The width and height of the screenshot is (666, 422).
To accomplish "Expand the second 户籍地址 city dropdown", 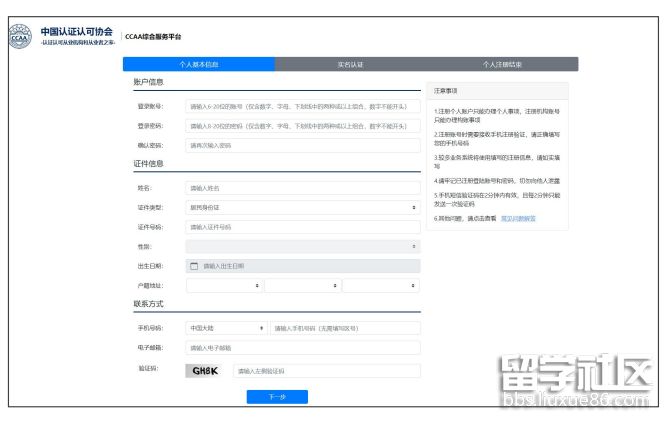I will [301, 285].
